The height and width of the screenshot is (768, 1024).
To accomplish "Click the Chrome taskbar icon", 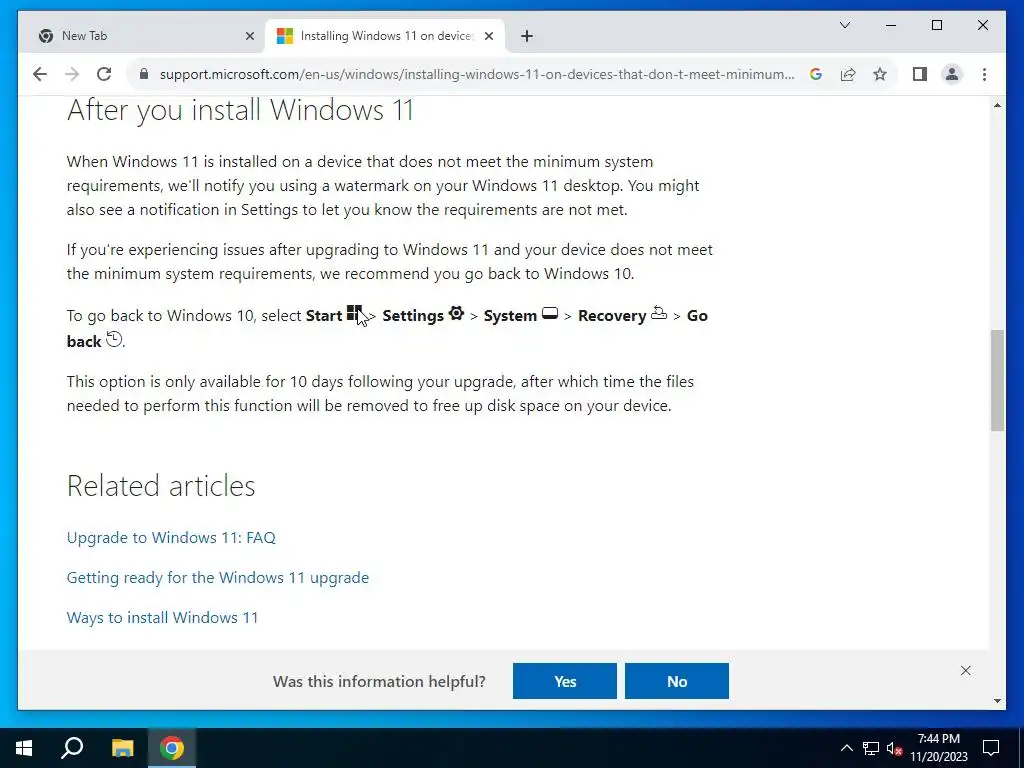I will [172, 748].
